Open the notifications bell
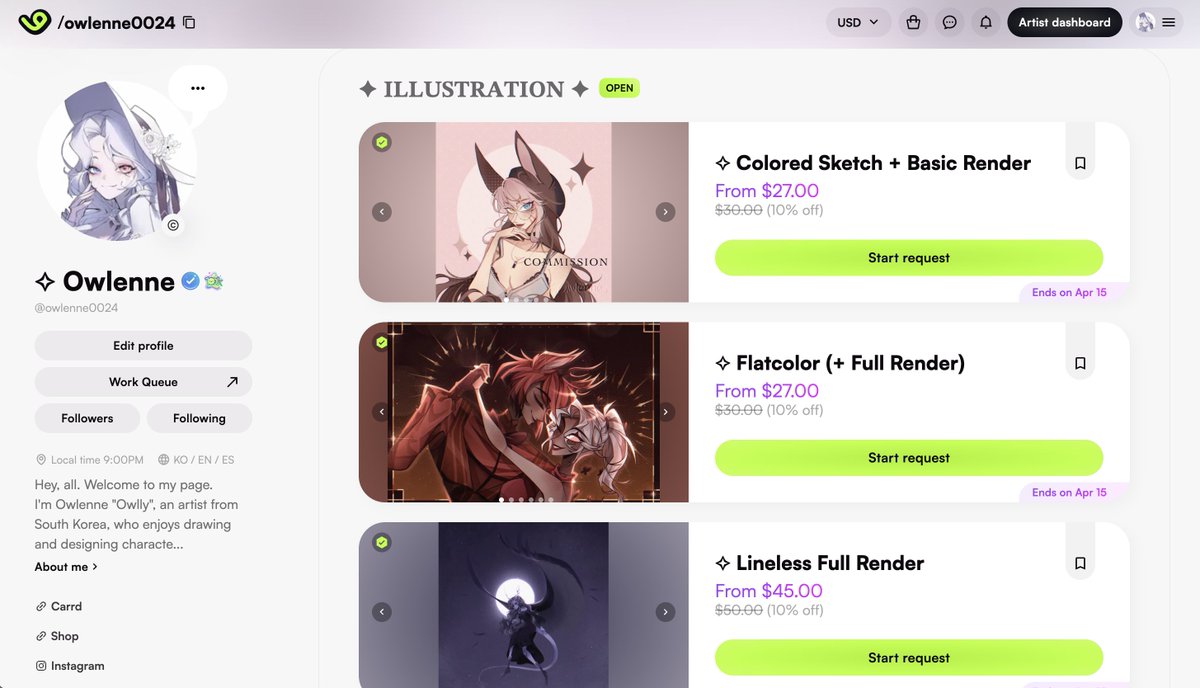 pyautogui.click(x=986, y=22)
